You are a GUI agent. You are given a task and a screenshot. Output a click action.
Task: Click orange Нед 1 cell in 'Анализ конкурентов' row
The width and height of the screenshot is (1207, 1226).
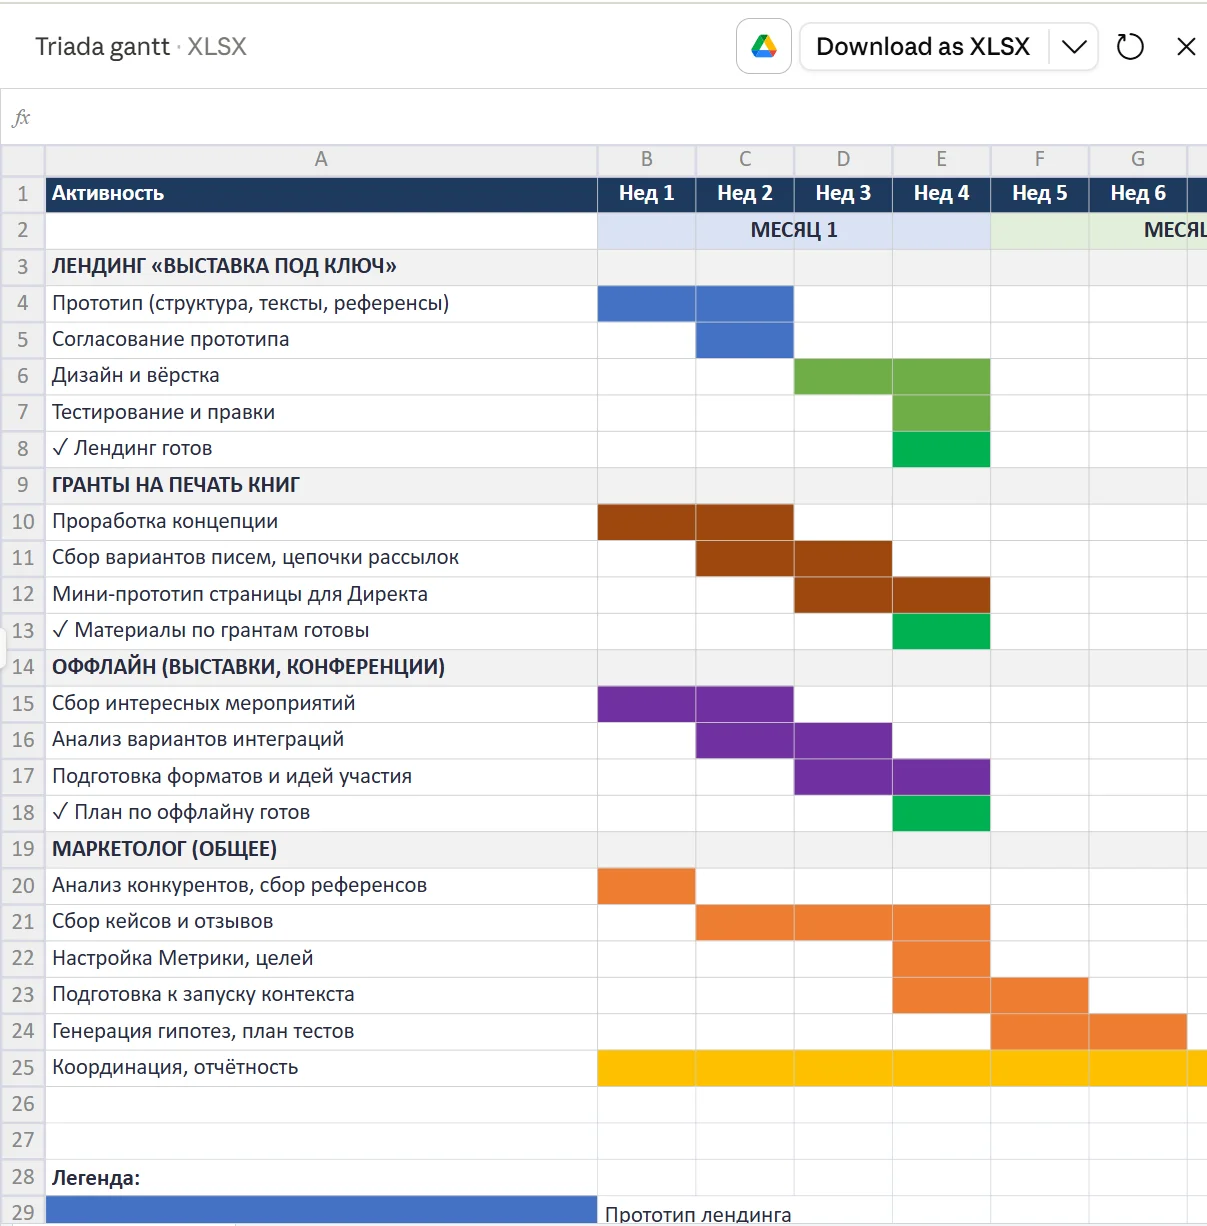tap(647, 886)
